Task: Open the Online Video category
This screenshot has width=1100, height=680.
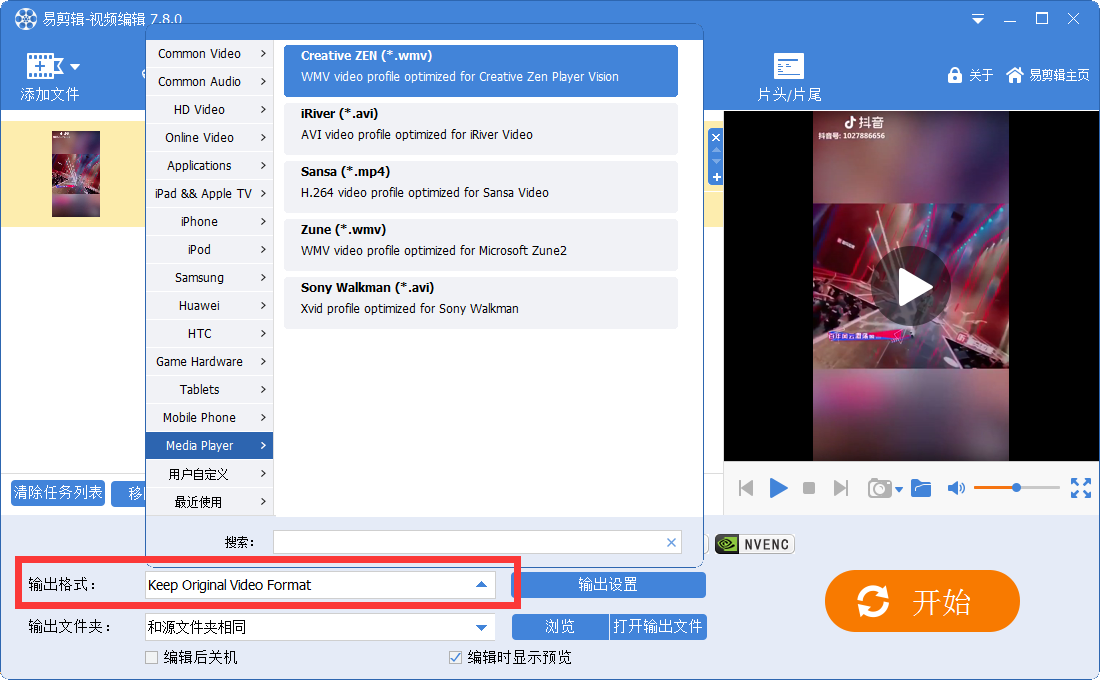Action: [209, 138]
